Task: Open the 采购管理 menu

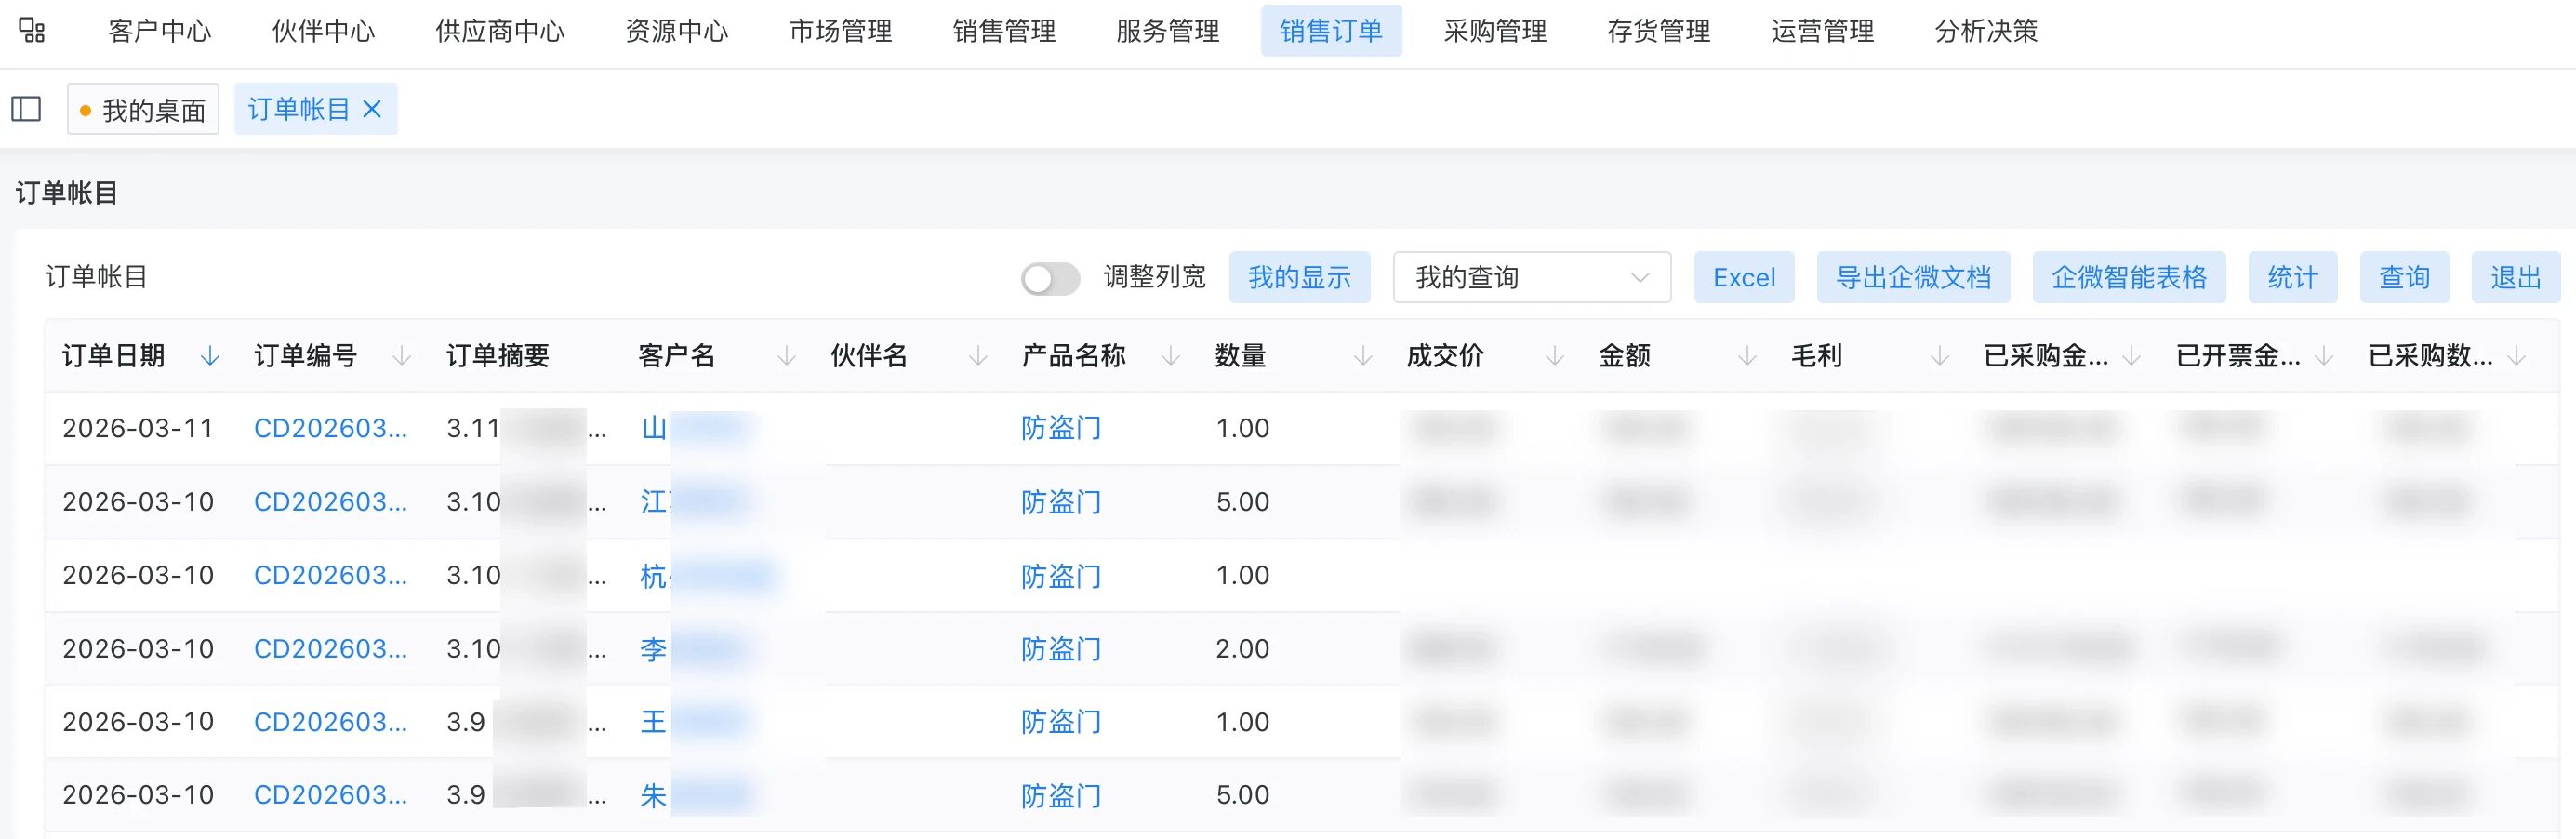Action: pos(1495,31)
